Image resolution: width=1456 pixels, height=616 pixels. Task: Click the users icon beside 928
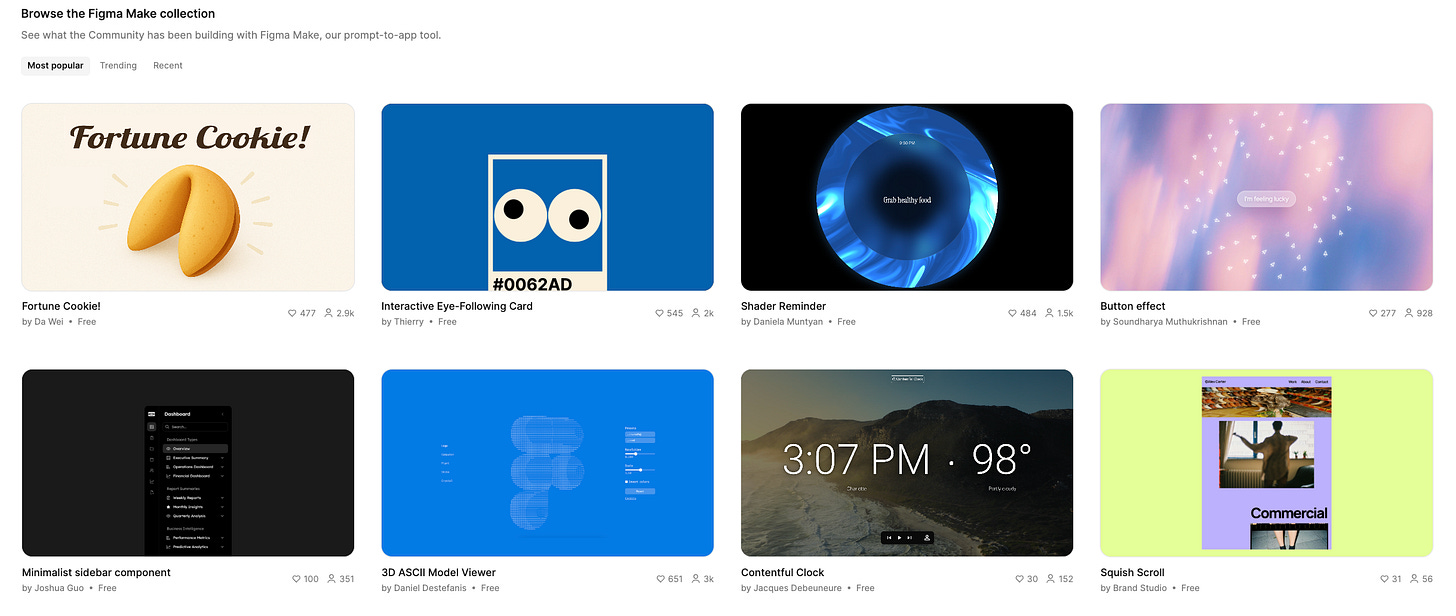tap(1409, 313)
